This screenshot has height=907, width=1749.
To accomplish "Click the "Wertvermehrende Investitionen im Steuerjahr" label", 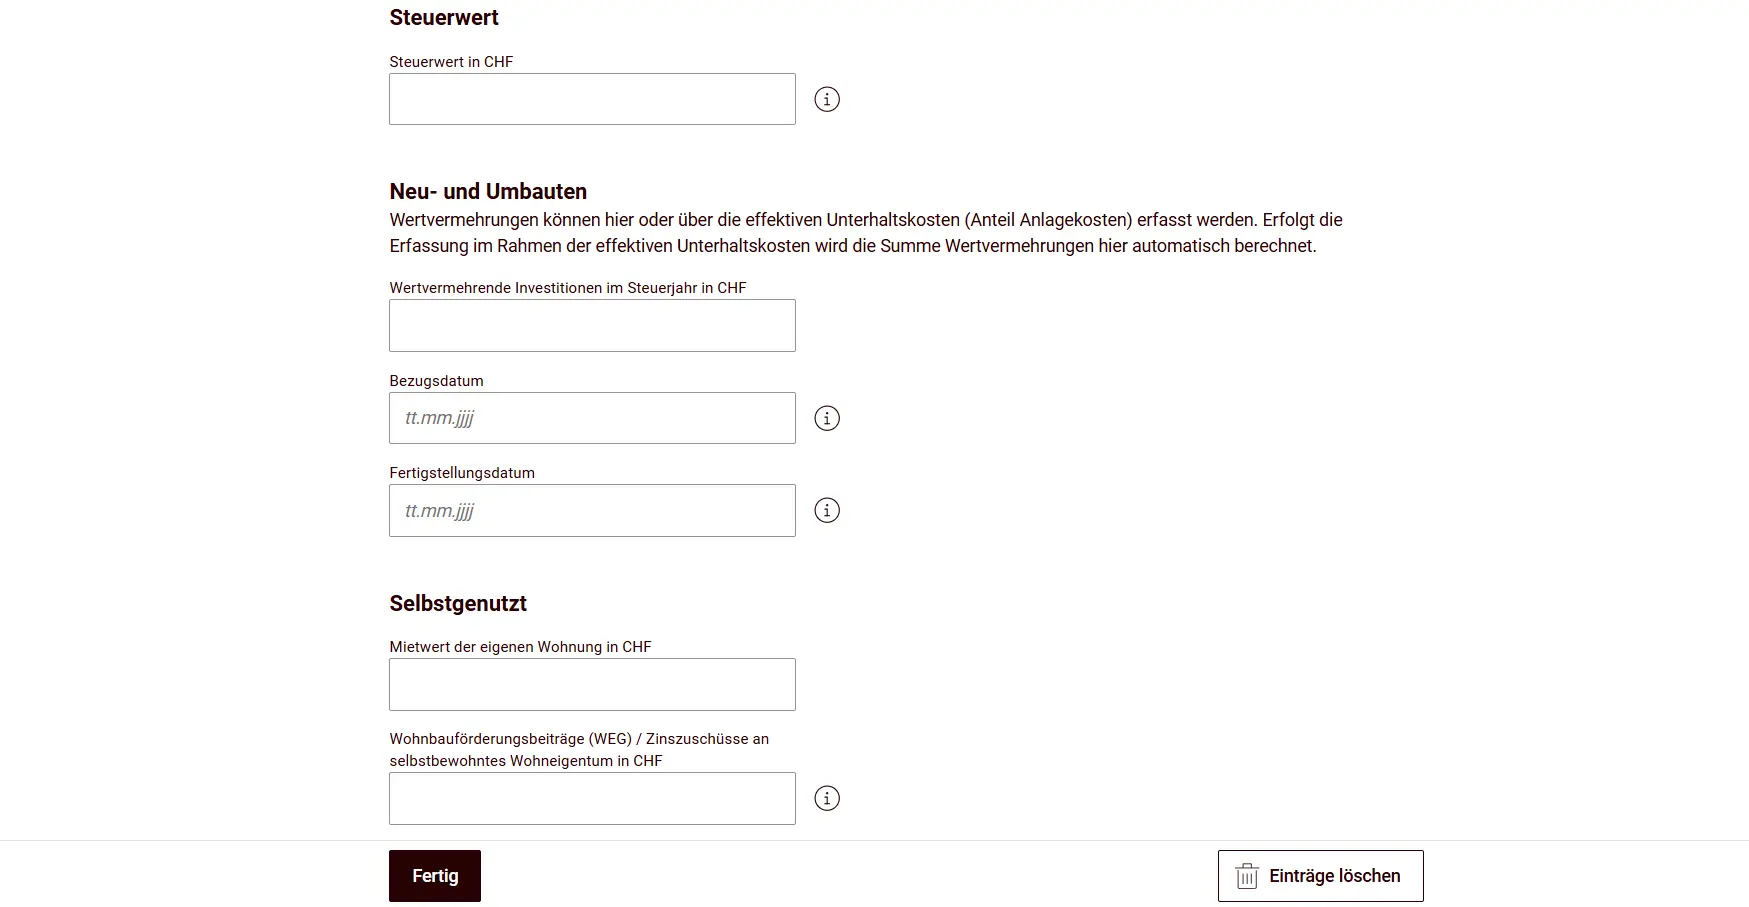I will point(567,288).
